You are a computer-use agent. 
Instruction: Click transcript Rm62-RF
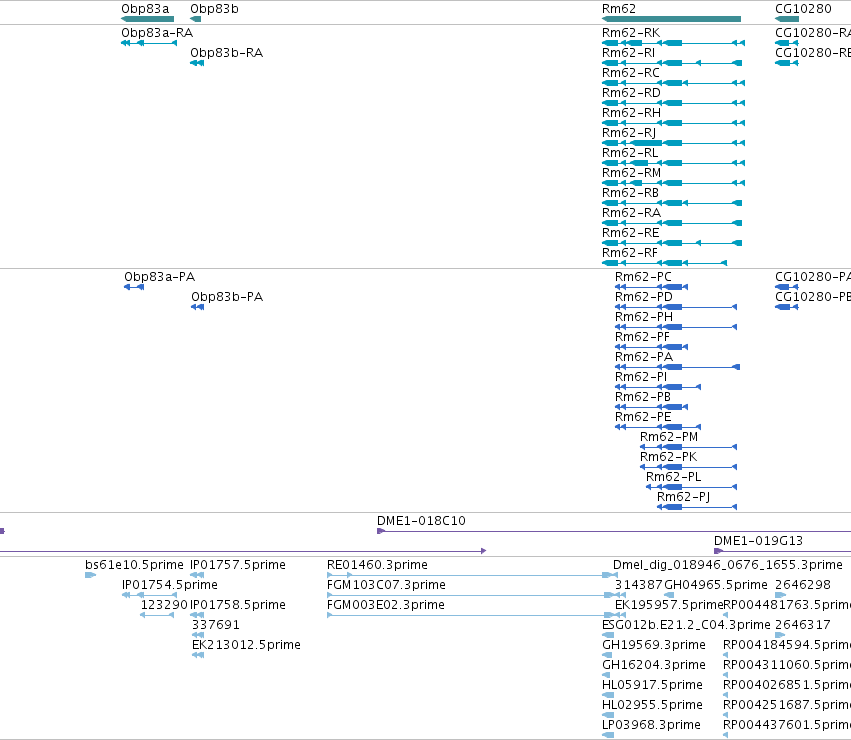tap(630, 254)
